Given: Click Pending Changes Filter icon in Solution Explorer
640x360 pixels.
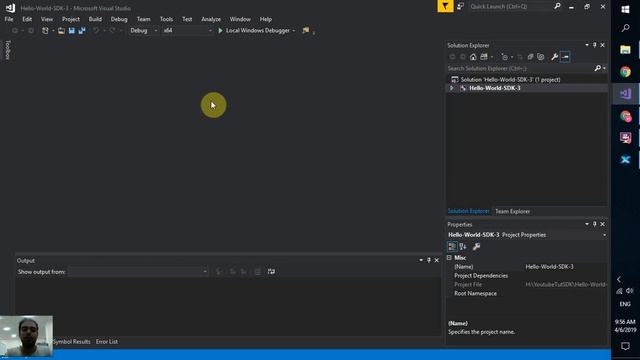Looking at the screenshot, I should [x=505, y=57].
